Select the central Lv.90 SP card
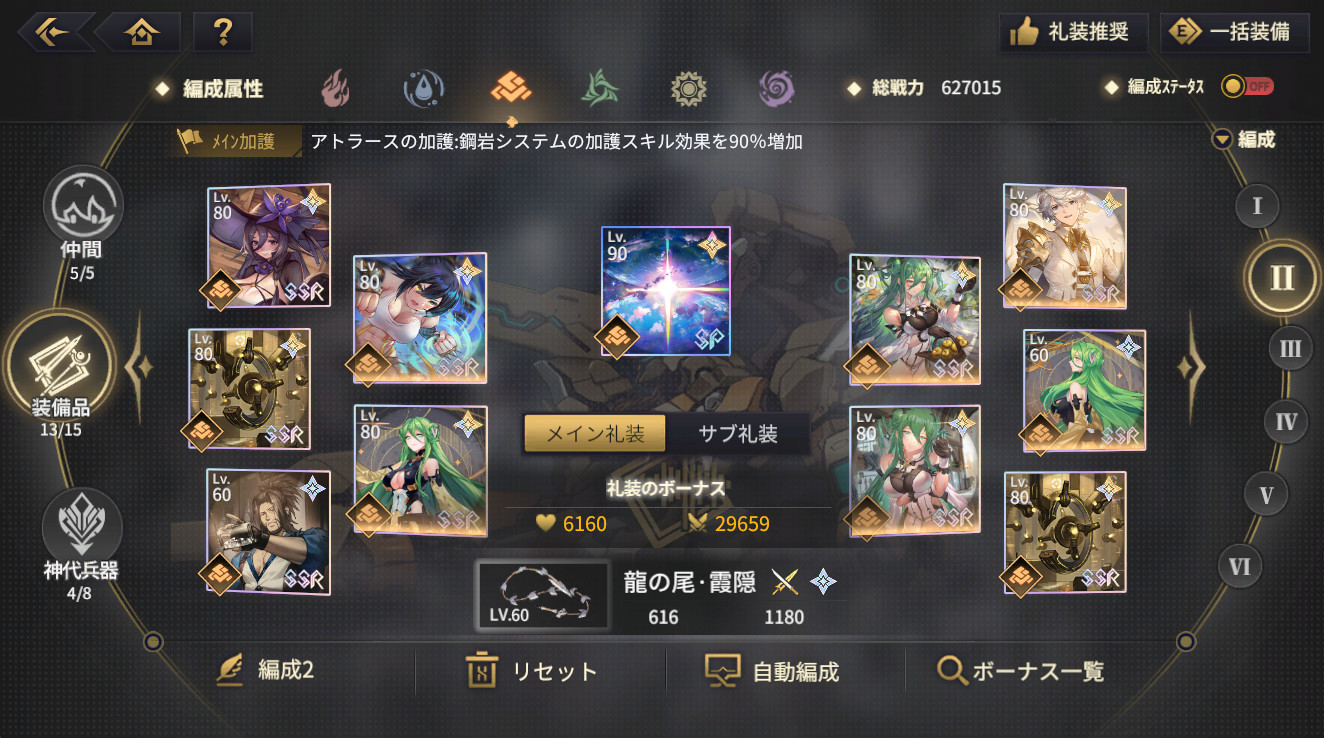This screenshot has height=738, width=1324. pyautogui.click(x=665, y=291)
